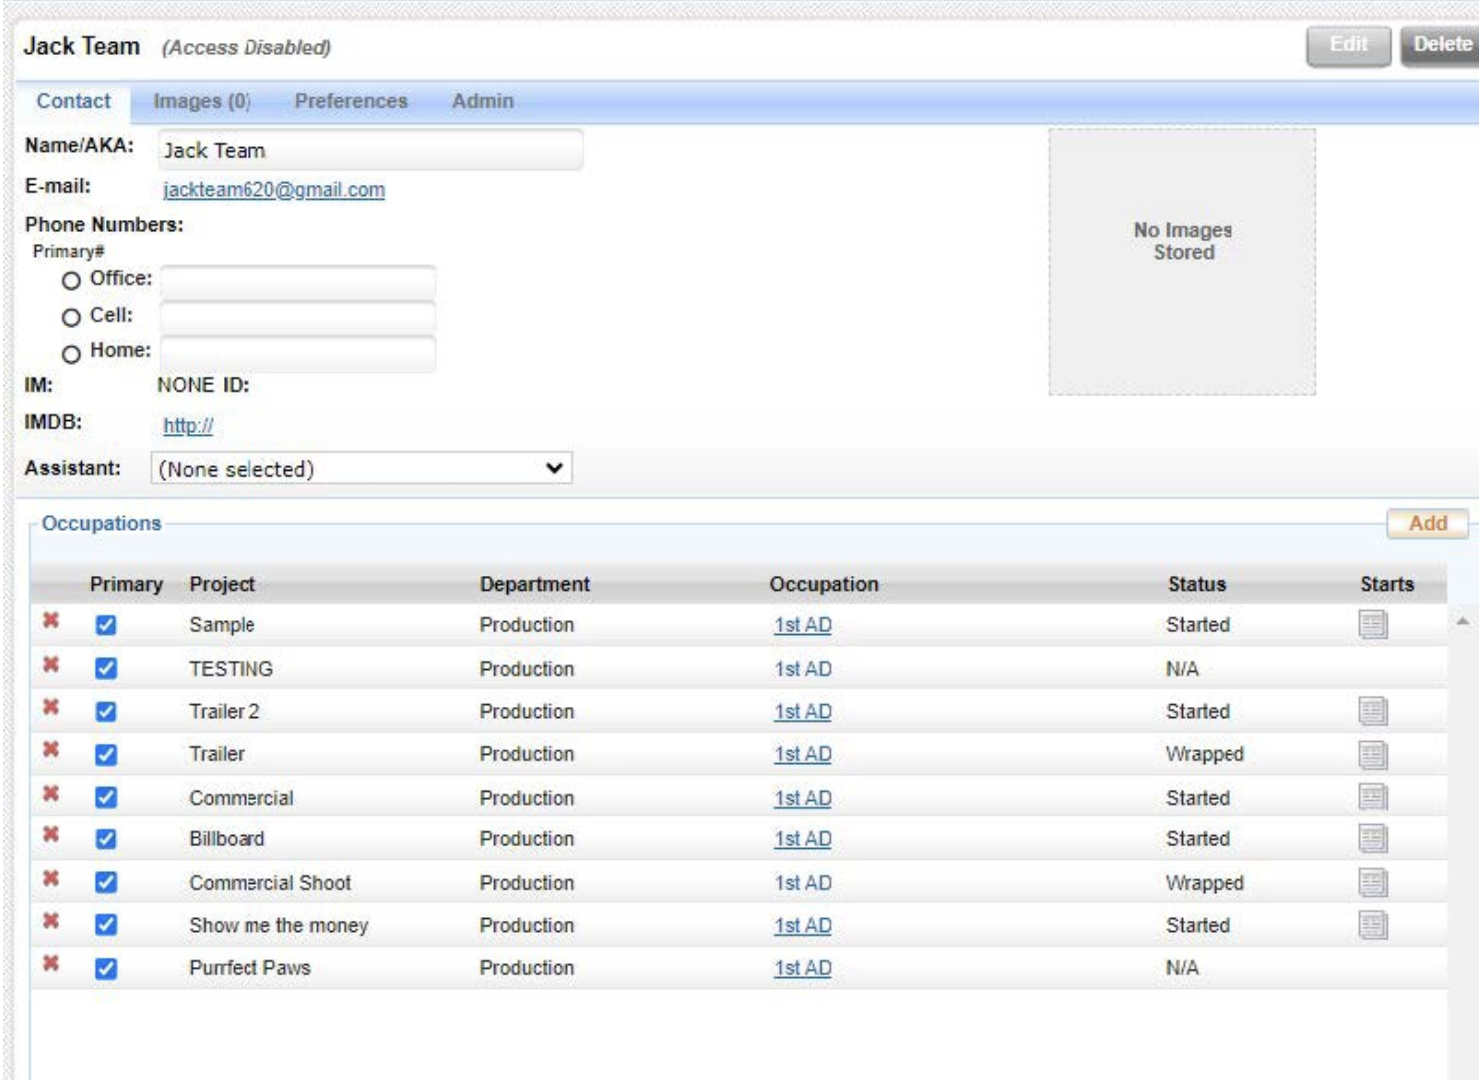The height and width of the screenshot is (1082, 1482).
Task: Click the Purrfect Paws project name
Action: (250, 968)
